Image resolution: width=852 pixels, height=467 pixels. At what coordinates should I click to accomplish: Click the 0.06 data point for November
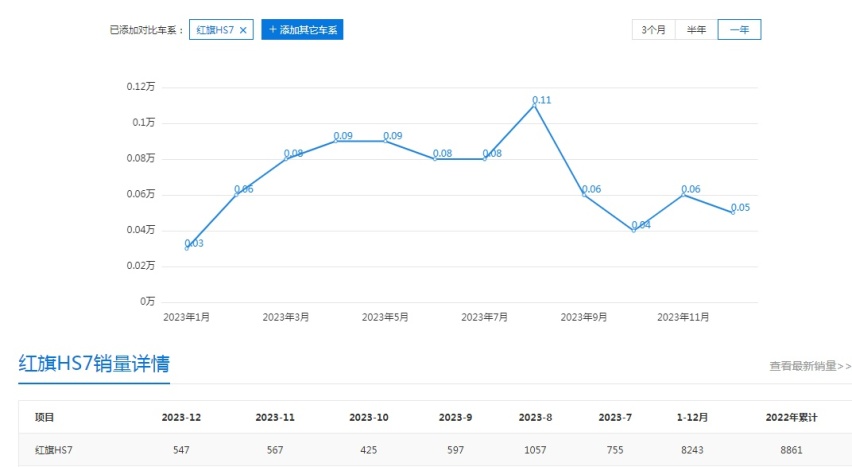pos(684,194)
